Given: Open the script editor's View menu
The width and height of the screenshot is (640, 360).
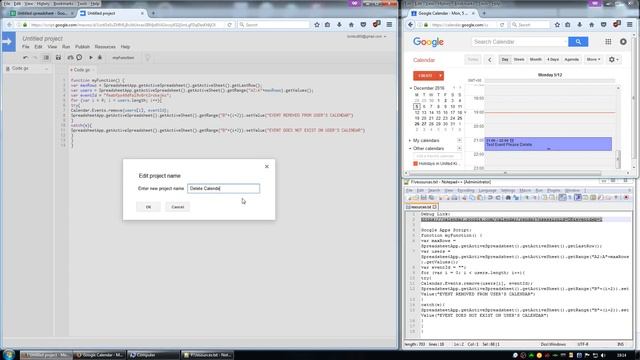Looking at the screenshot, I should [x=52, y=47].
